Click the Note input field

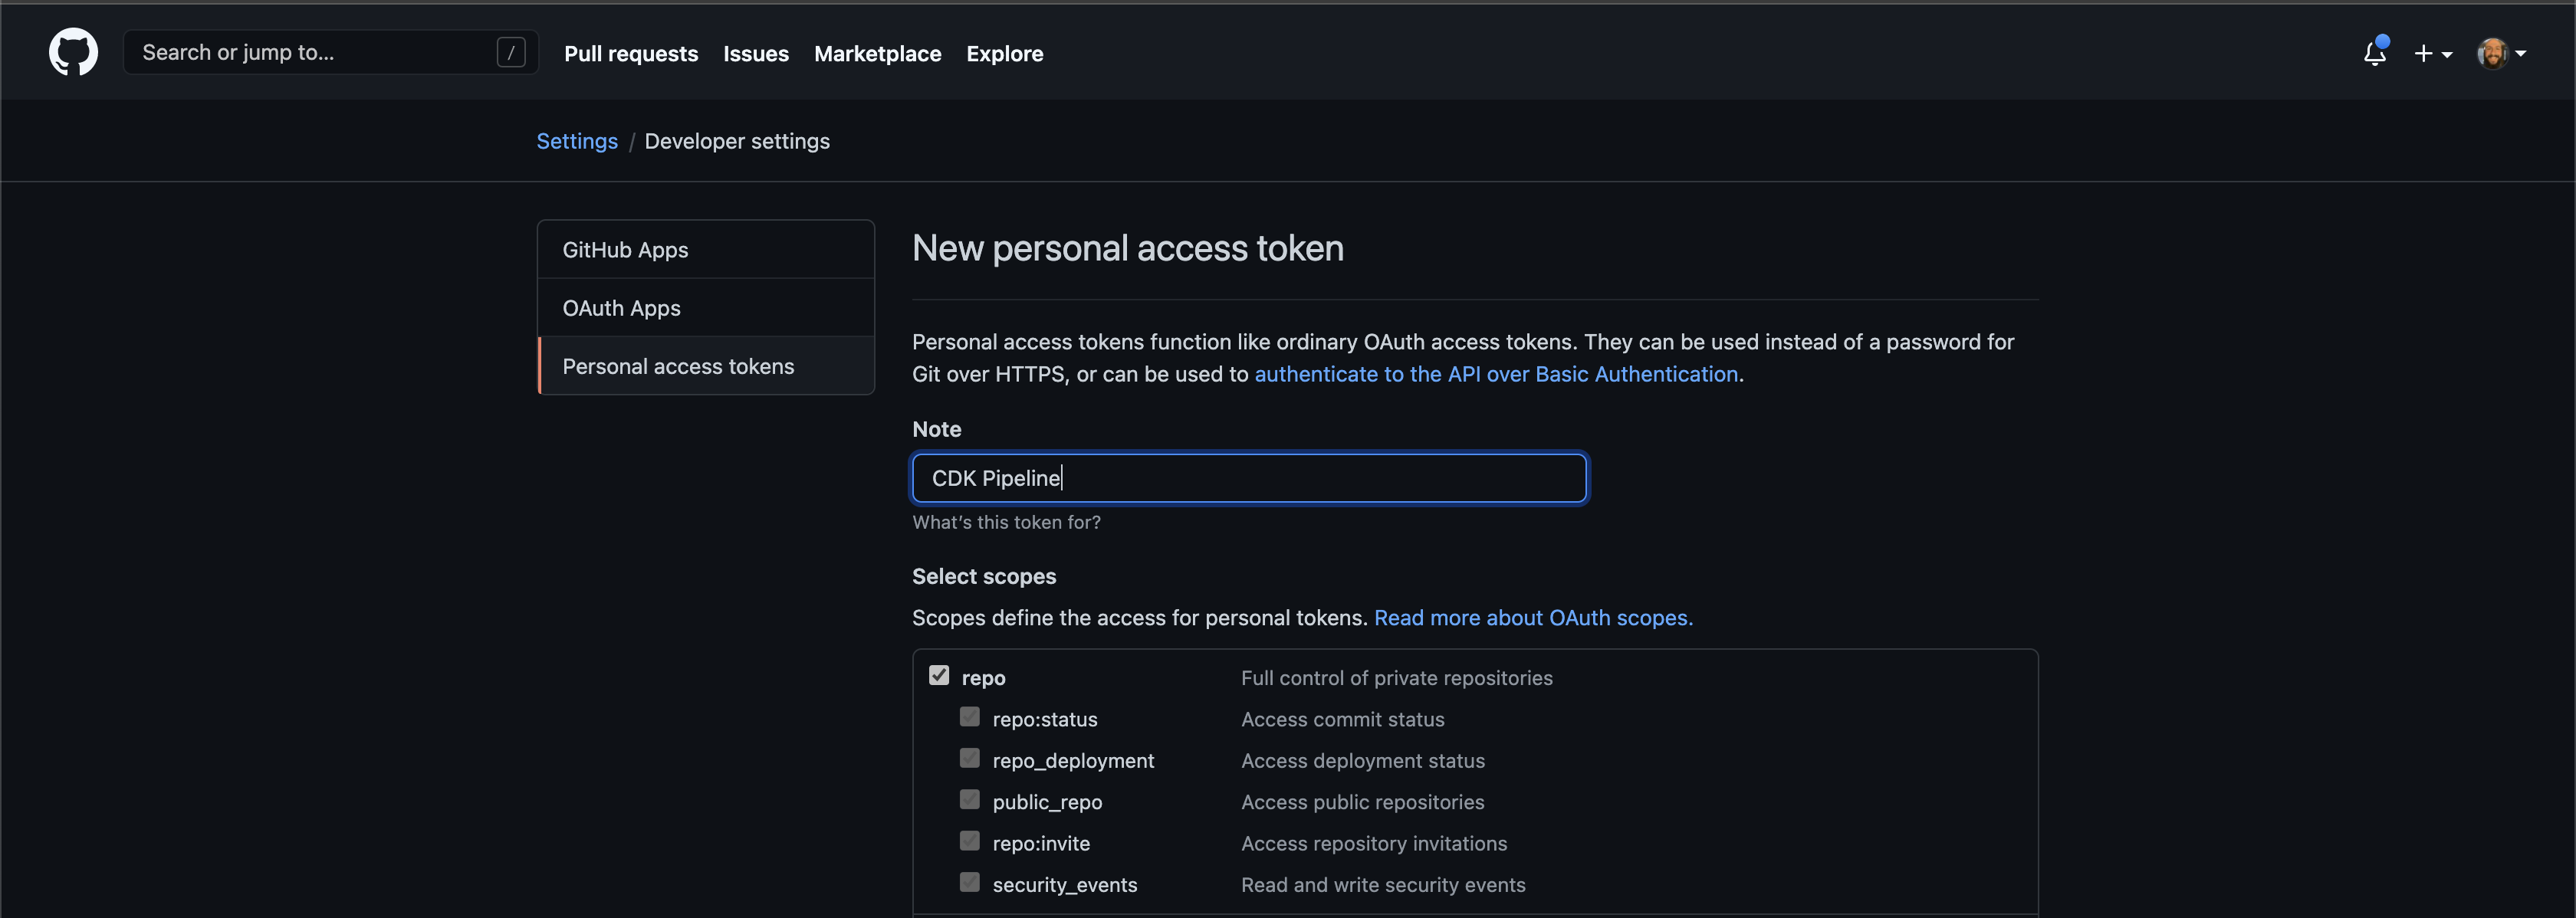tap(1249, 477)
